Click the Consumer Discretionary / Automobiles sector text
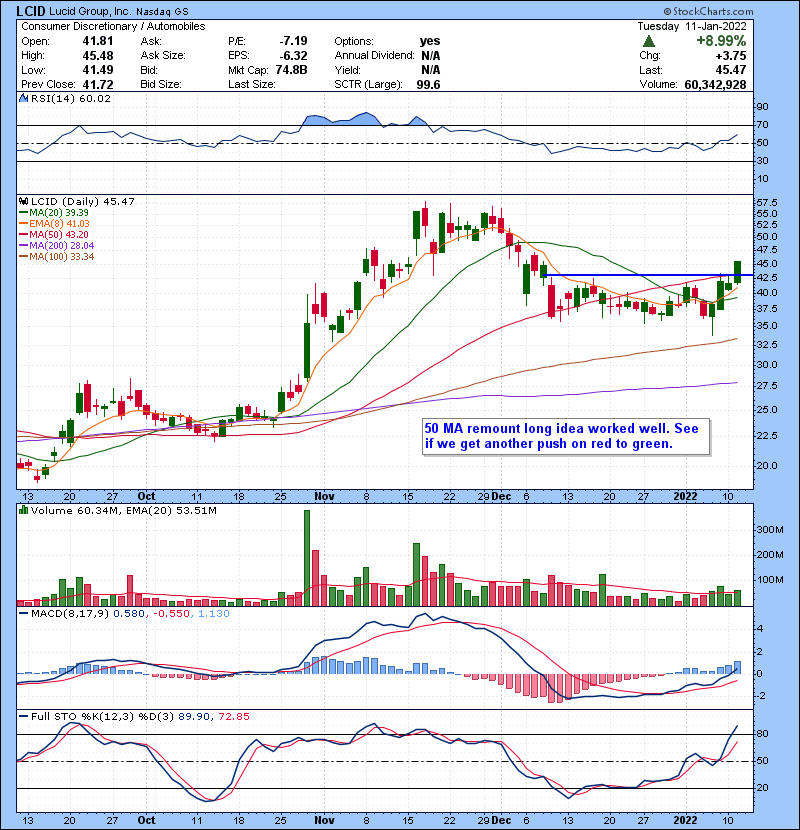The image size is (800, 830). (113, 26)
